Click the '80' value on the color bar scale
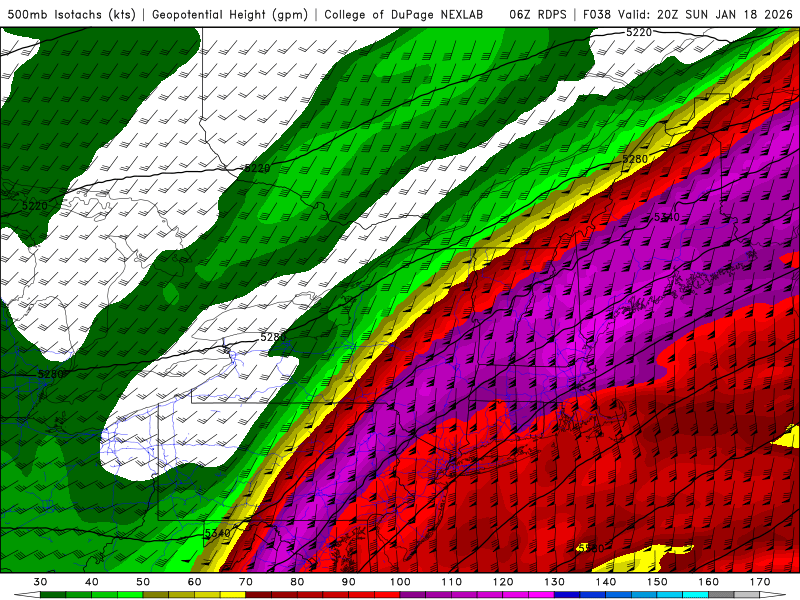Image resolution: width=800 pixels, height=600 pixels. click(x=297, y=582)
